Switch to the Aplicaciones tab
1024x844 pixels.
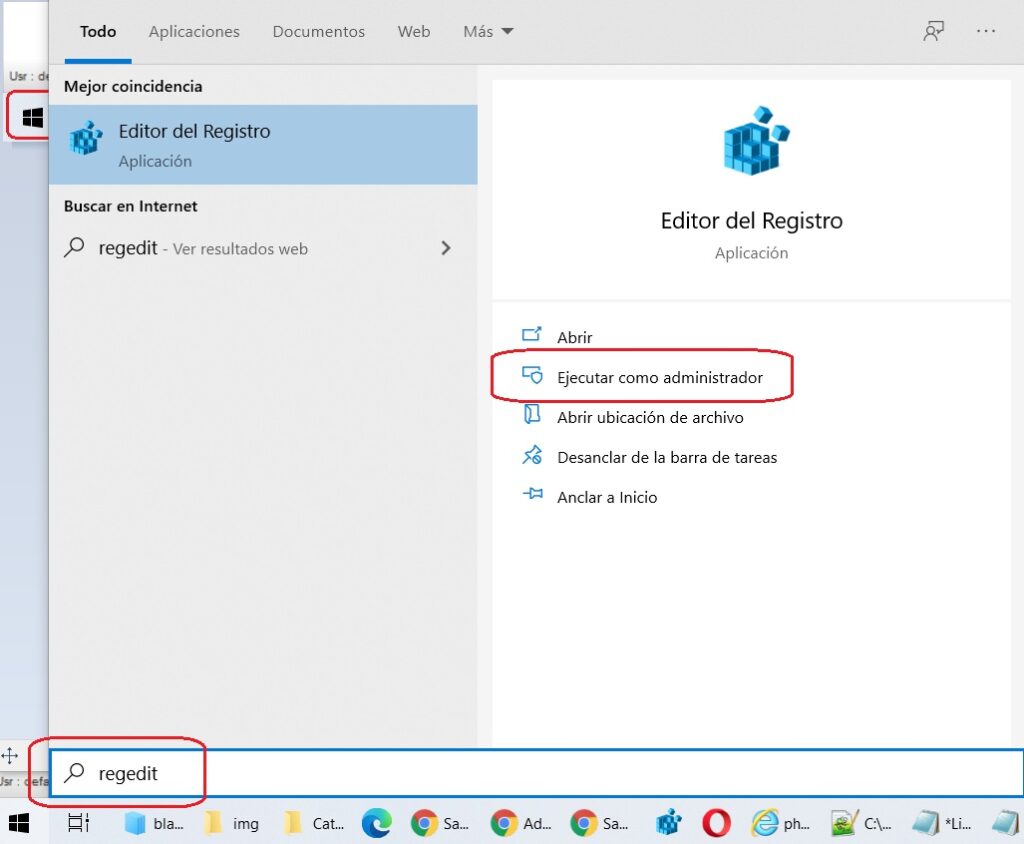(x=194, y=32)
